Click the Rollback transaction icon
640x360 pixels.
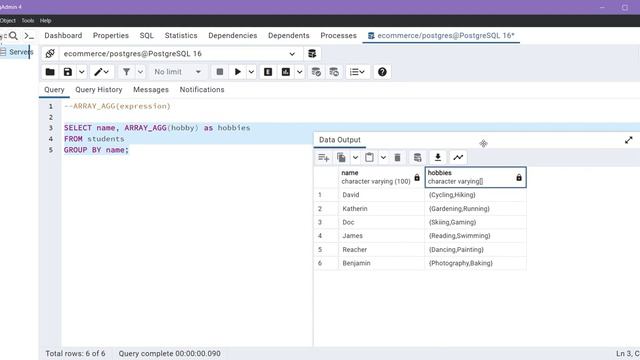click(334, 72)
